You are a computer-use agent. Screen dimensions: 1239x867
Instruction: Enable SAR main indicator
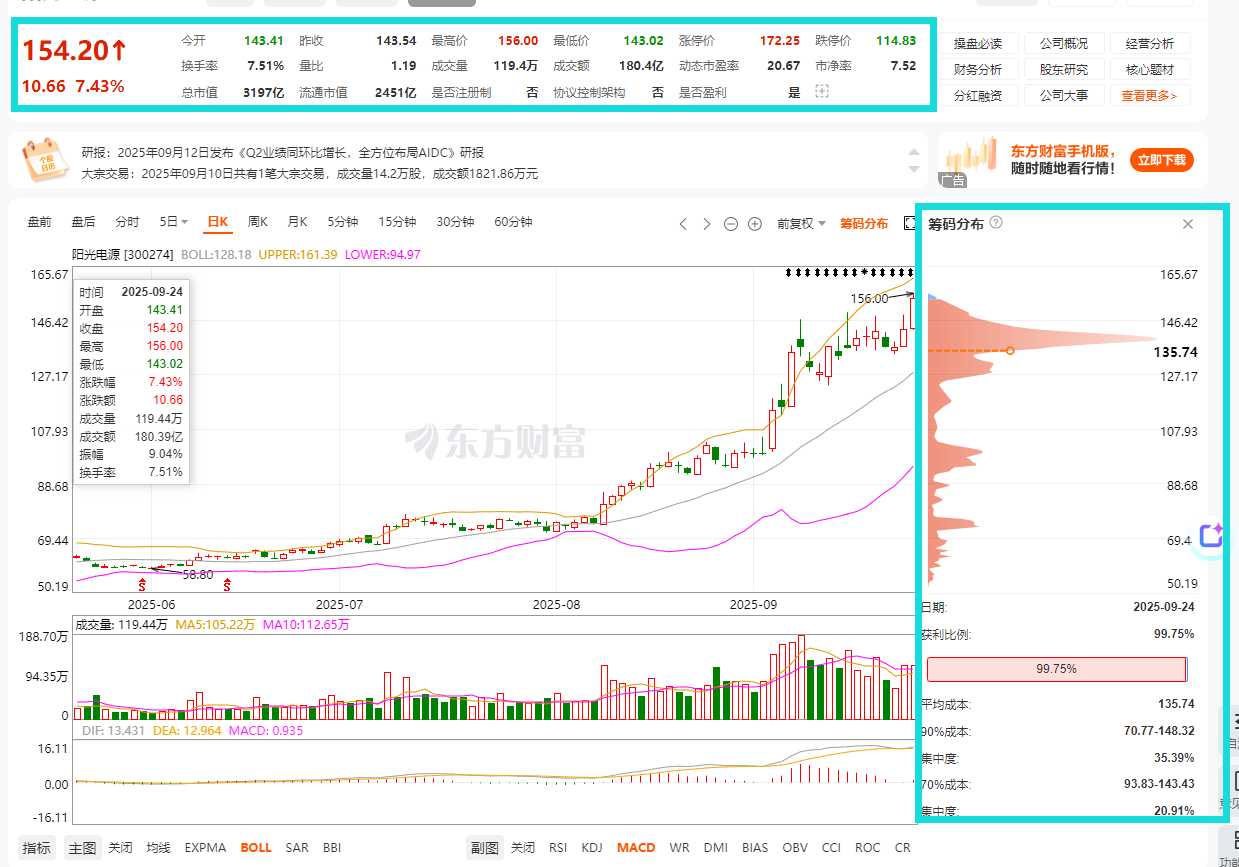coord(297,847)
